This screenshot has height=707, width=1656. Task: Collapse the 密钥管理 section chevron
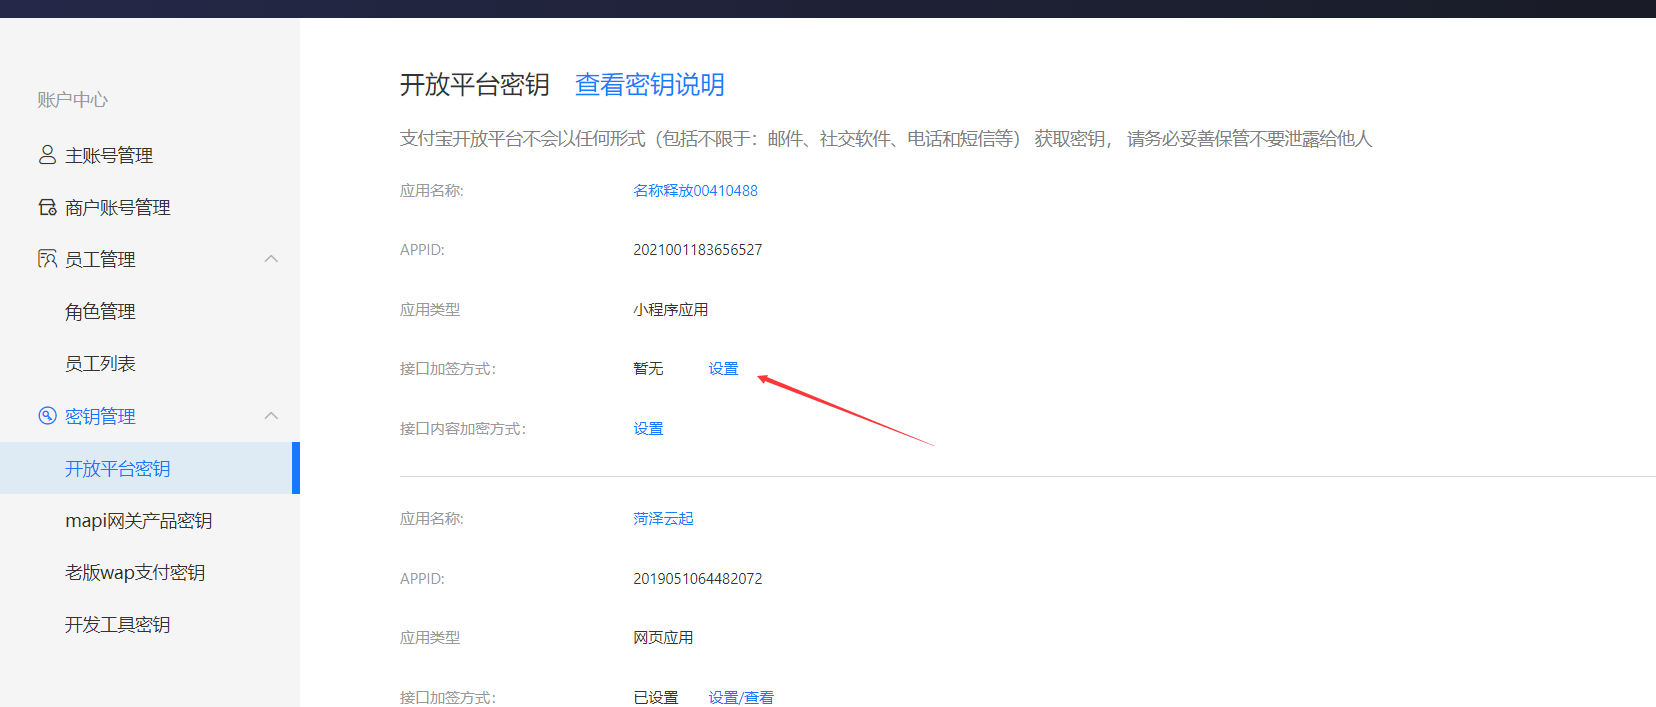(x=271, y=416)
